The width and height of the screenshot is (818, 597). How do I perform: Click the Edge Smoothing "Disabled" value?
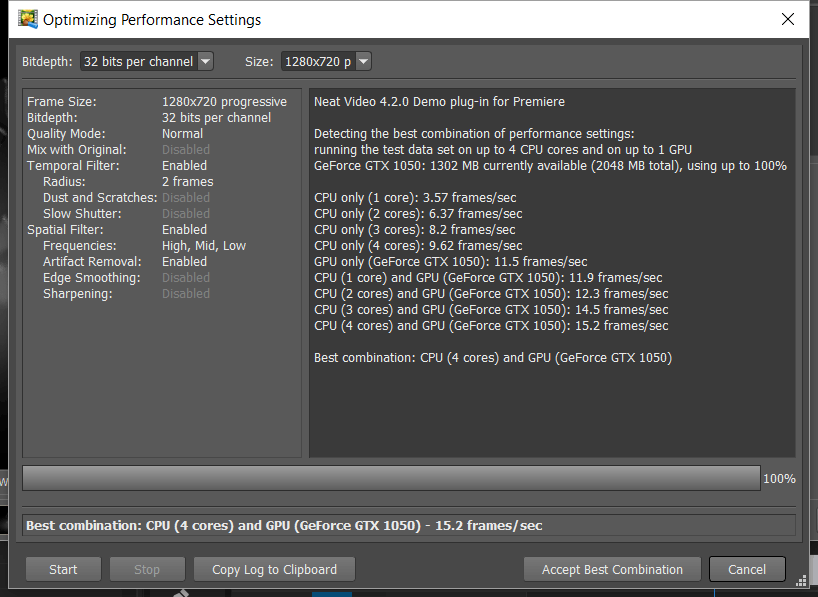(186, 278)
